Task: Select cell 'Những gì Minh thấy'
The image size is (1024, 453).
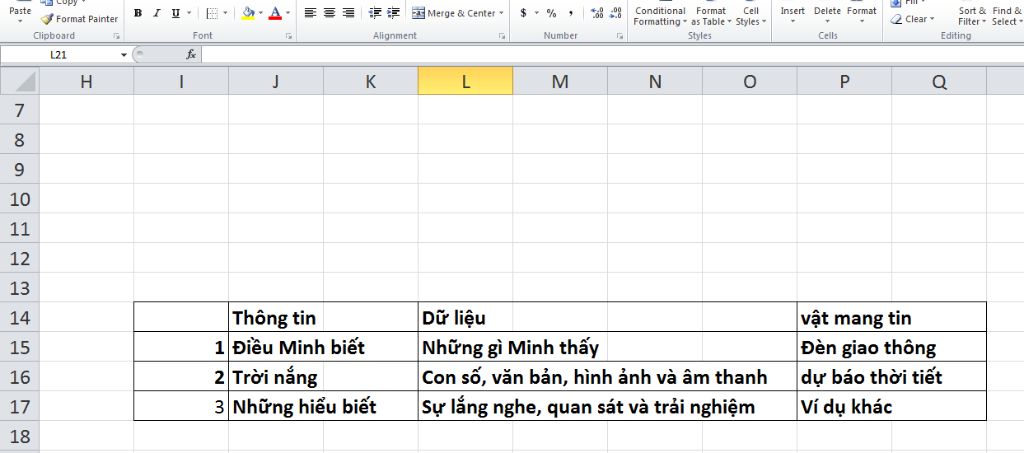Action: 465,347
